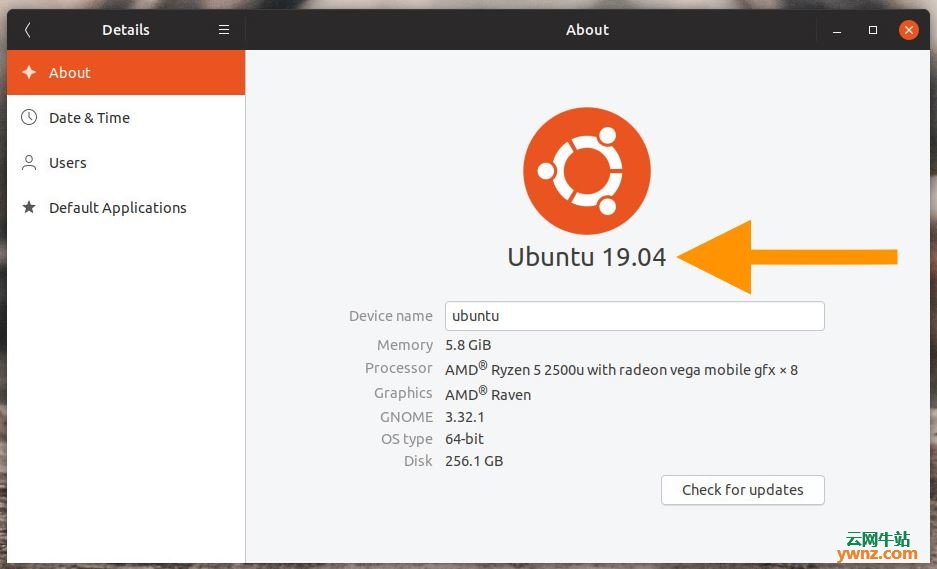Select the About sidebar item

(126, 73)
